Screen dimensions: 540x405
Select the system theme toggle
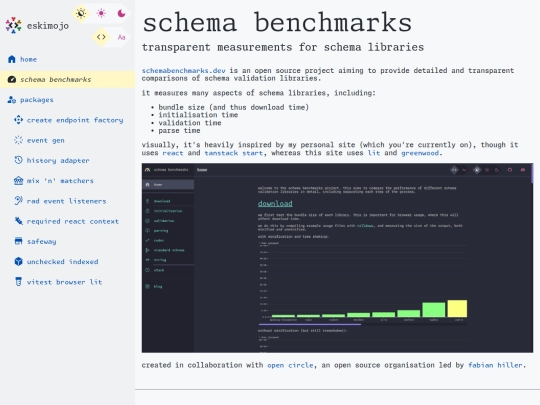[81, 13]
